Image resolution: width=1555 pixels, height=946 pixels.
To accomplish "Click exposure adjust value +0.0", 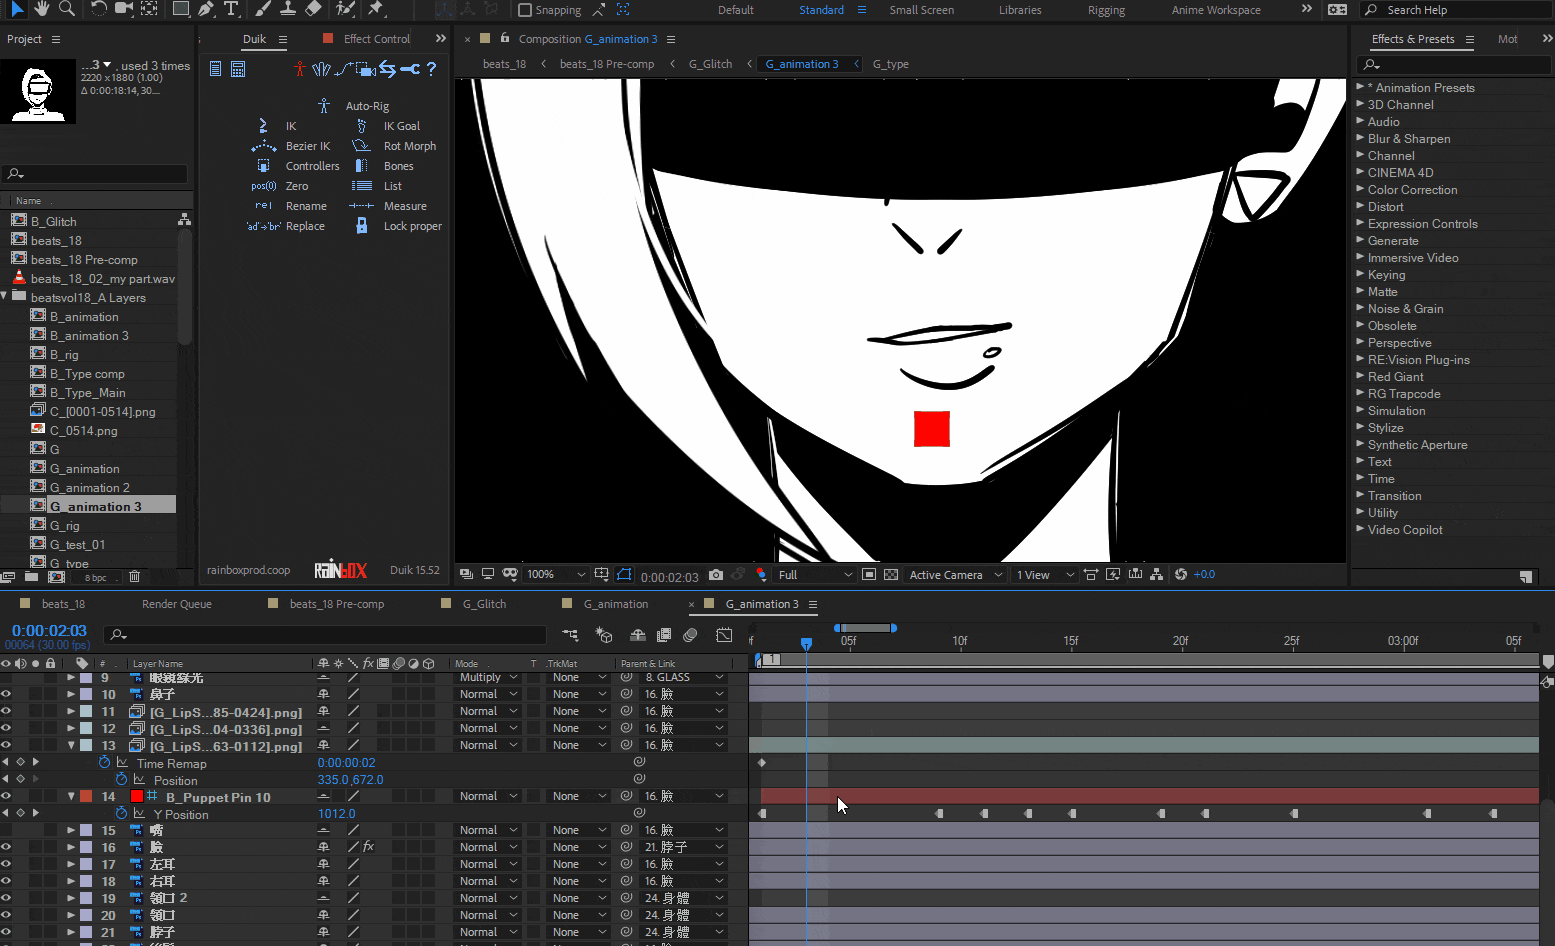I will (x=1204, y=575).
